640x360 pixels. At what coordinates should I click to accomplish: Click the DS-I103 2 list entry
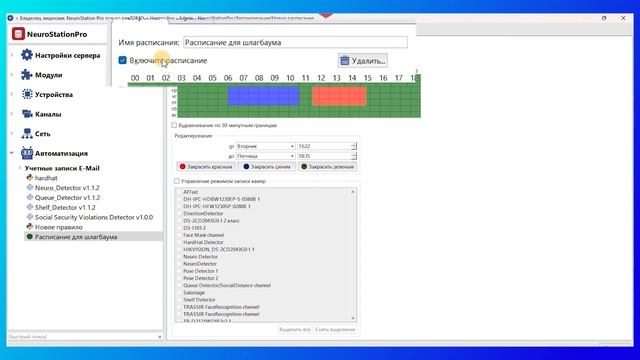click(x=194, y=227)
